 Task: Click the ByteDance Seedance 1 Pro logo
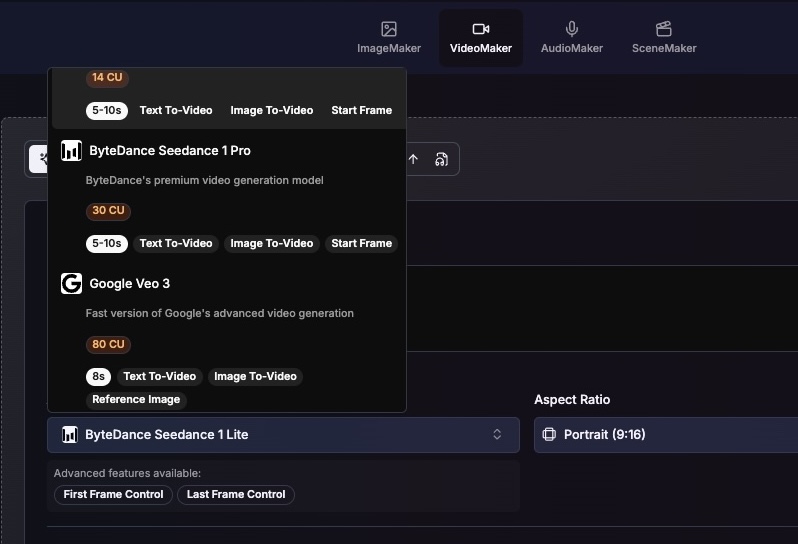pyautogui.click(x=71, y=151)
